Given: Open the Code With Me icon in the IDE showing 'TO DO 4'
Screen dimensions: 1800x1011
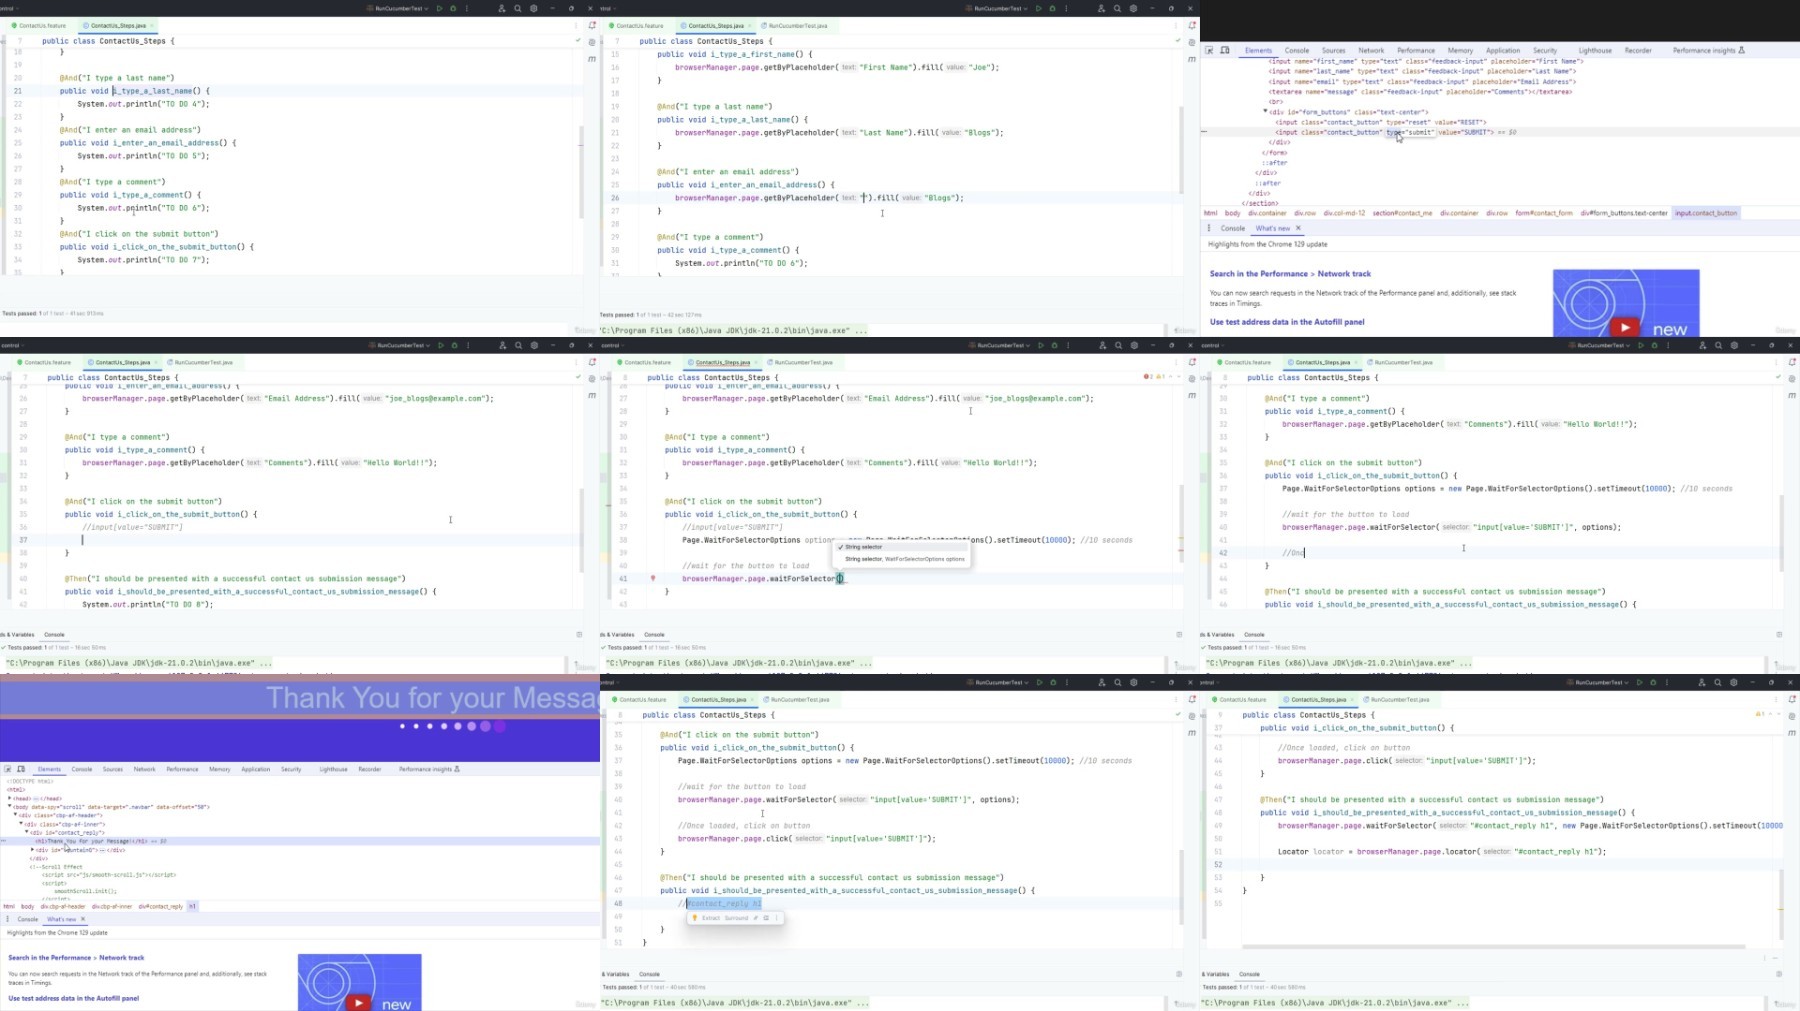Looking at the screenshot, I should tap(501, 8).
